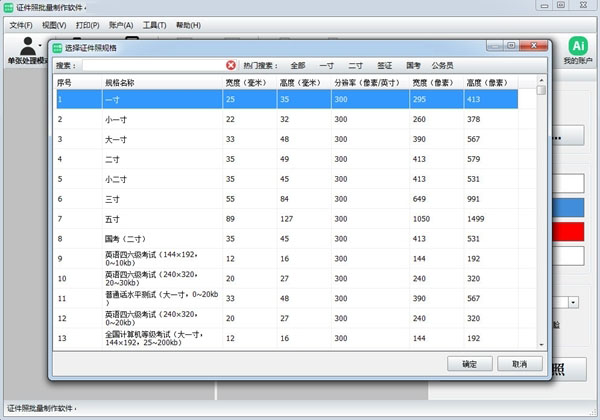The width and height of the screenshot is (600, 420).
Task: Filter by hot search 全部
Action: [x=298, y=65]
